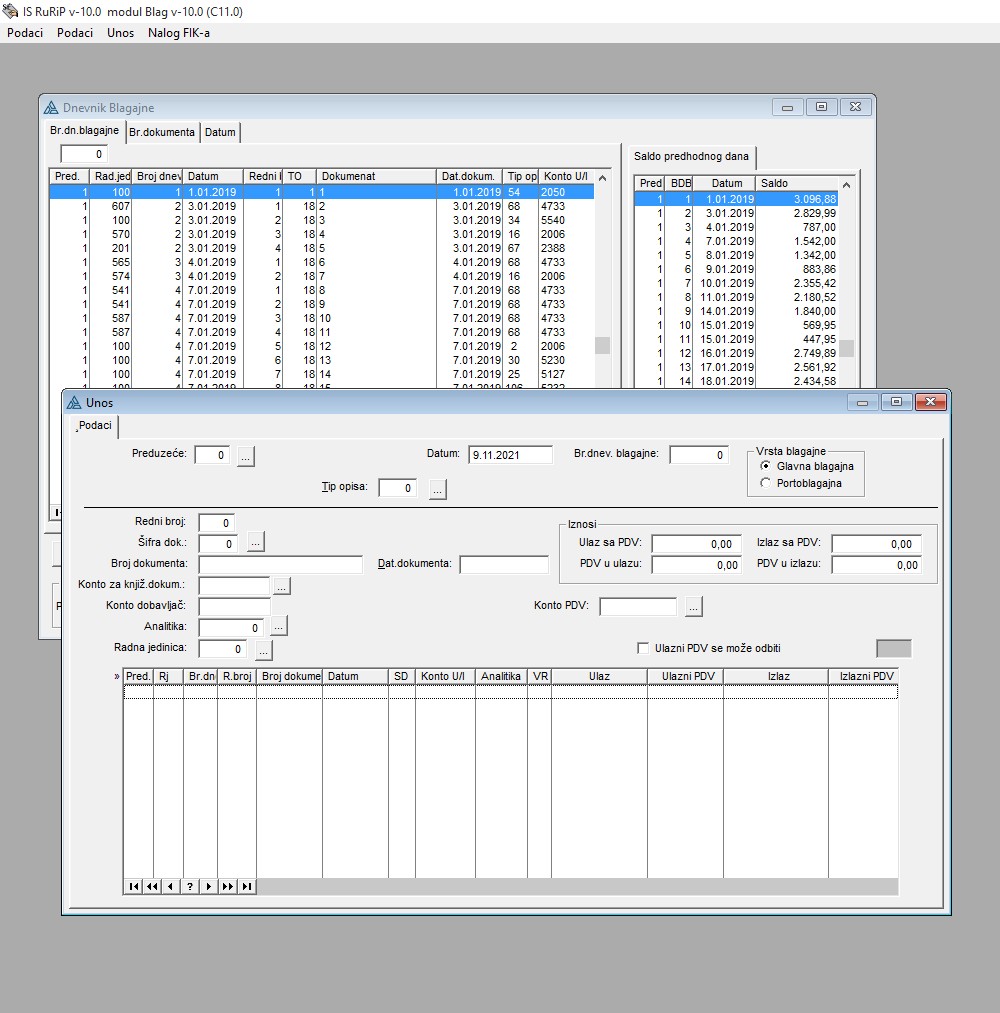Click the Datum column header in Saldo table
Image resolution: width=1000 pixels, height=1013 pixels.
[x=727, y=184]
